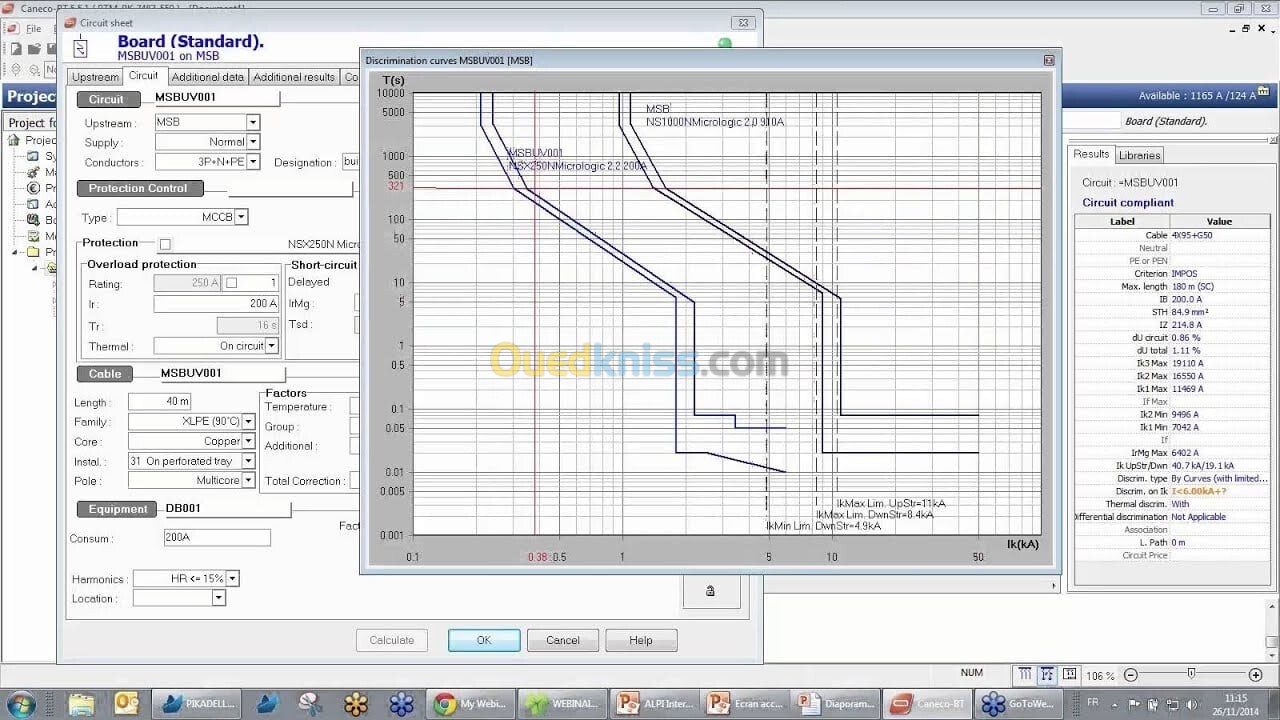
Task: Switch to Ecran acc... PowerPoint taskbar item
Action: coord(745,704)
